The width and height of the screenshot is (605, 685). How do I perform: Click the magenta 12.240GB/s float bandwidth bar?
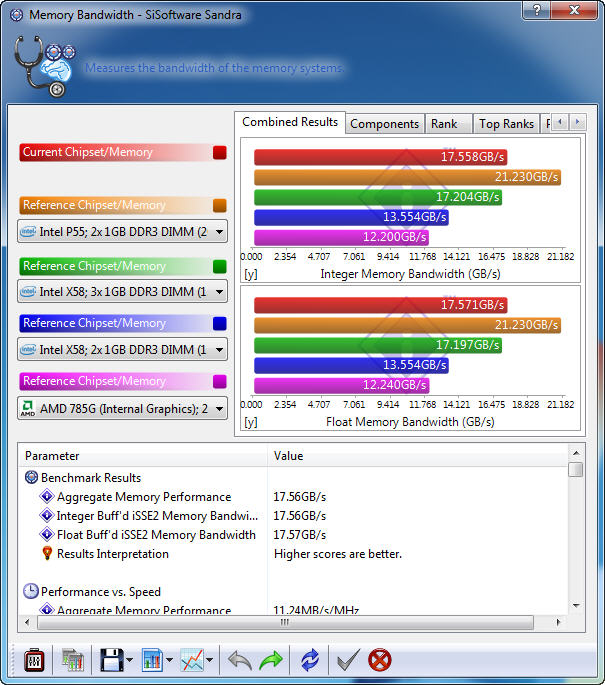click(342, 385)
